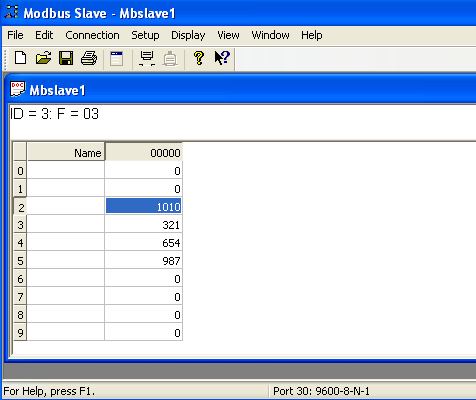
Task: Select row header 9
Action: pos(20,332)
